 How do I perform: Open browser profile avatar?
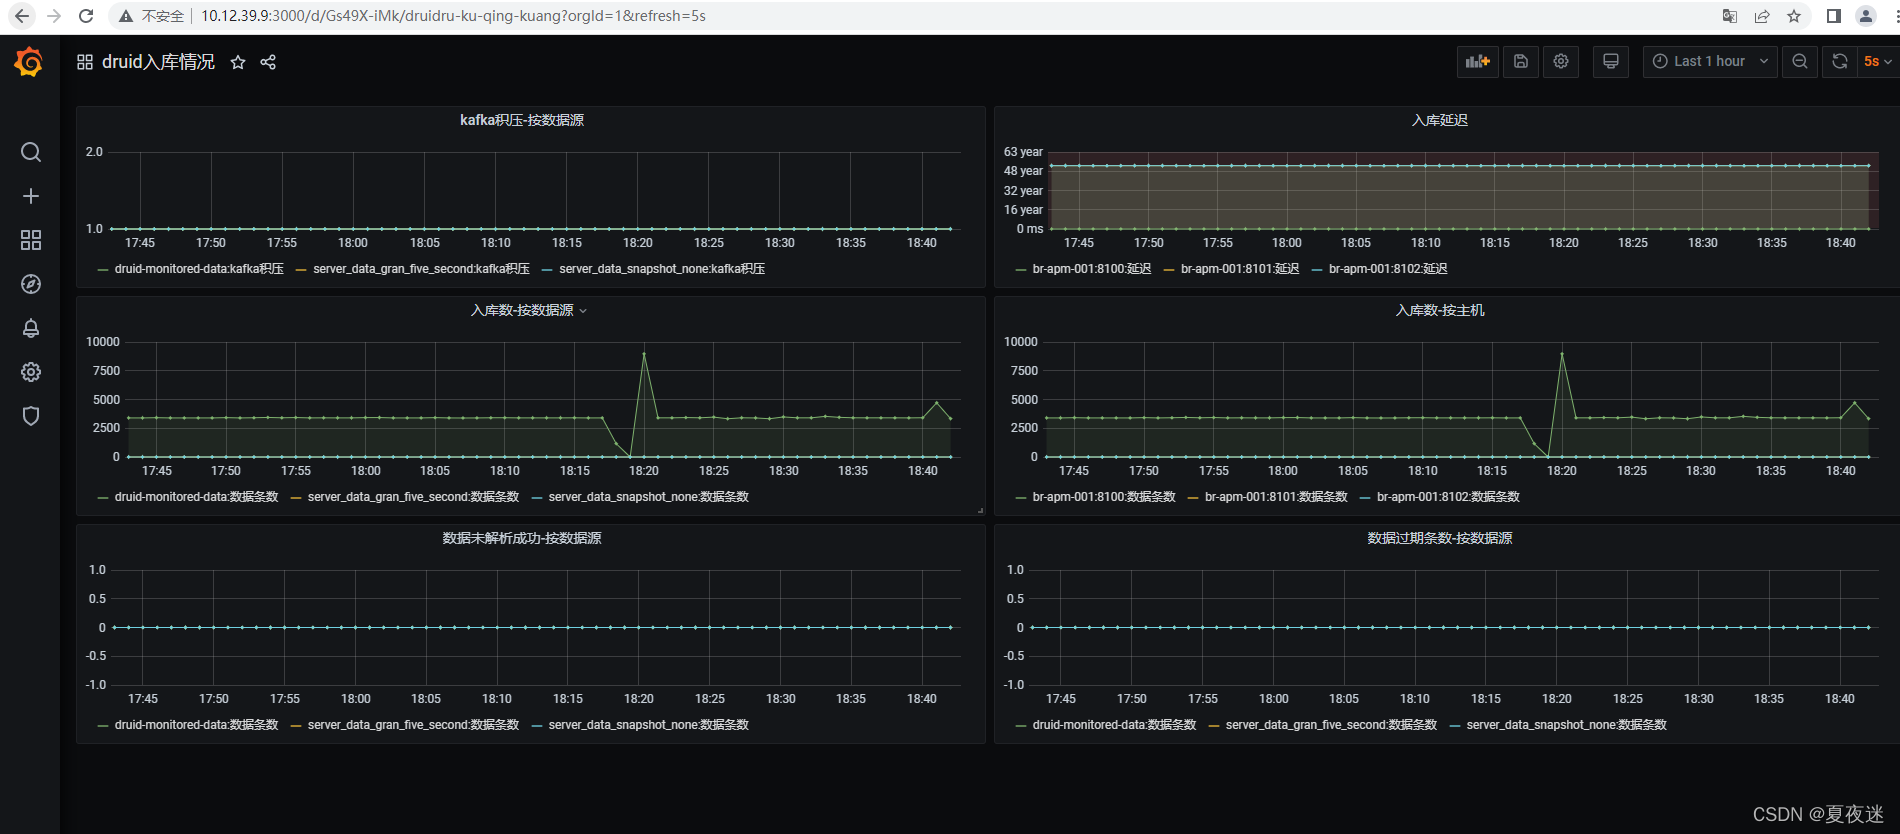click(1866, 16)
